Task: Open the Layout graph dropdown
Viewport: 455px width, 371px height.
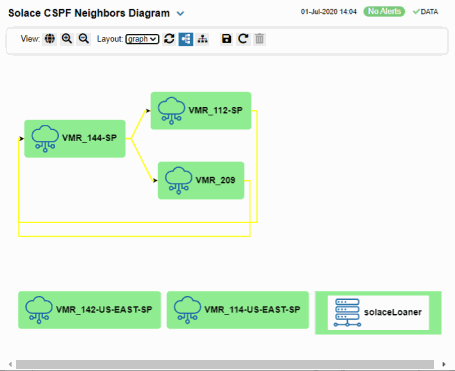Action: 142,39
